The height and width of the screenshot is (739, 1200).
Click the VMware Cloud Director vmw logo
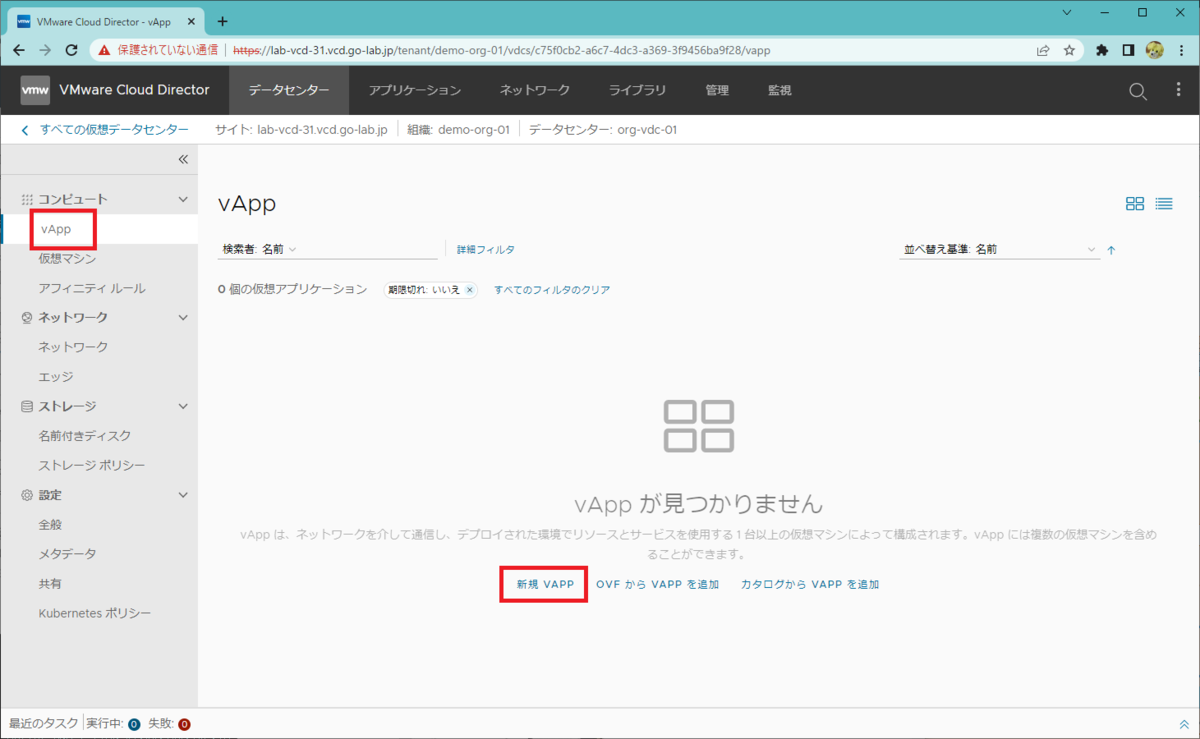[x=35, y=90]
